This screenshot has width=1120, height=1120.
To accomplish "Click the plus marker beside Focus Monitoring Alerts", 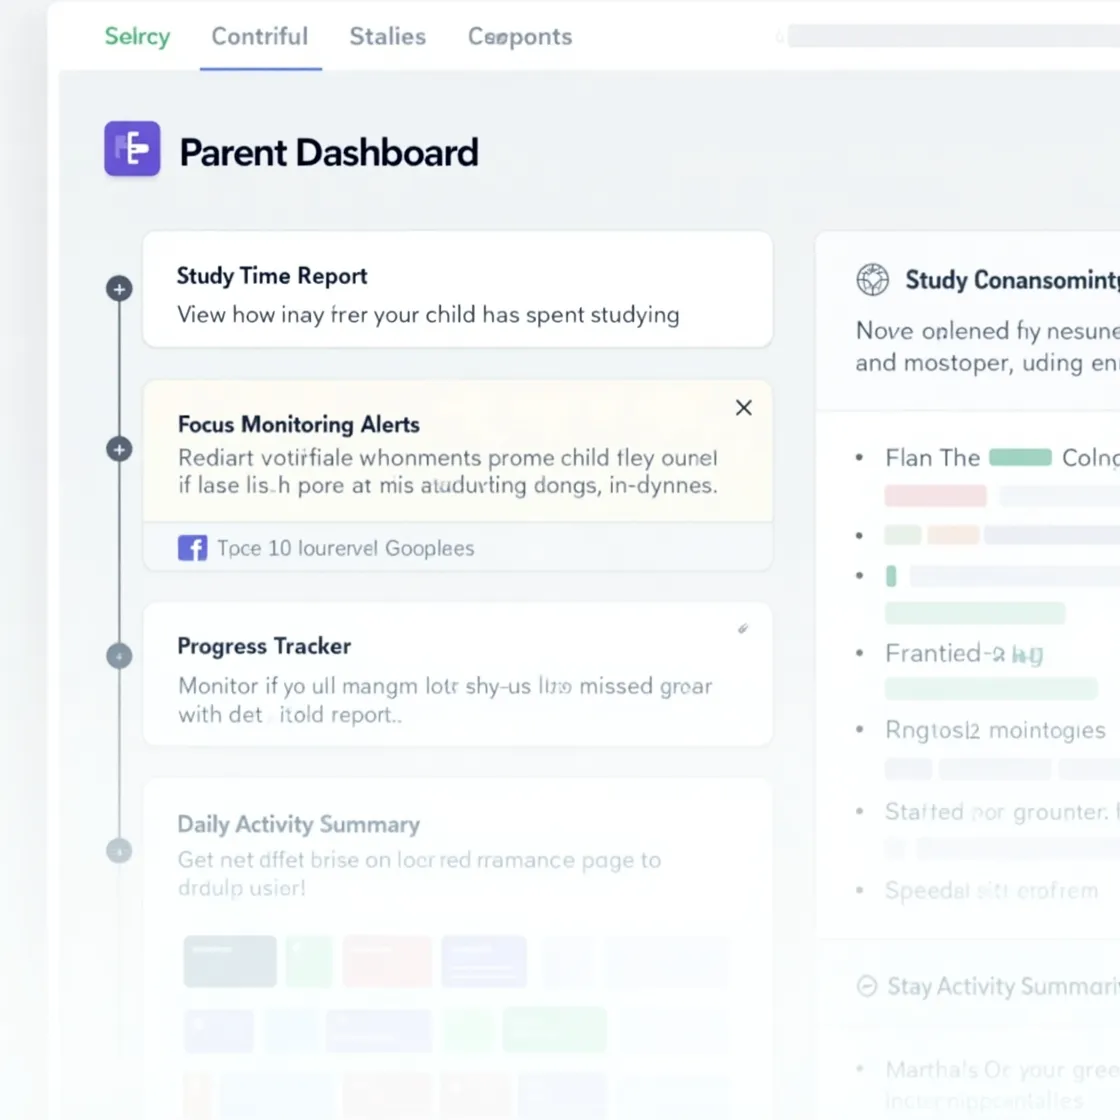I will coord(119,449).
